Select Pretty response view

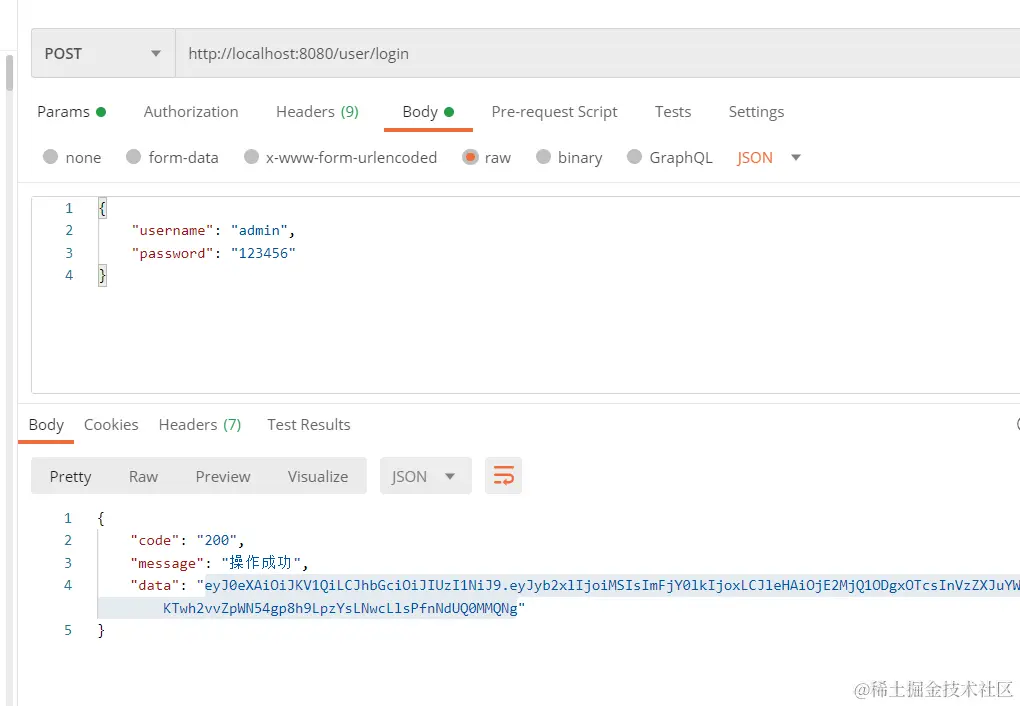tap(70, 476)
